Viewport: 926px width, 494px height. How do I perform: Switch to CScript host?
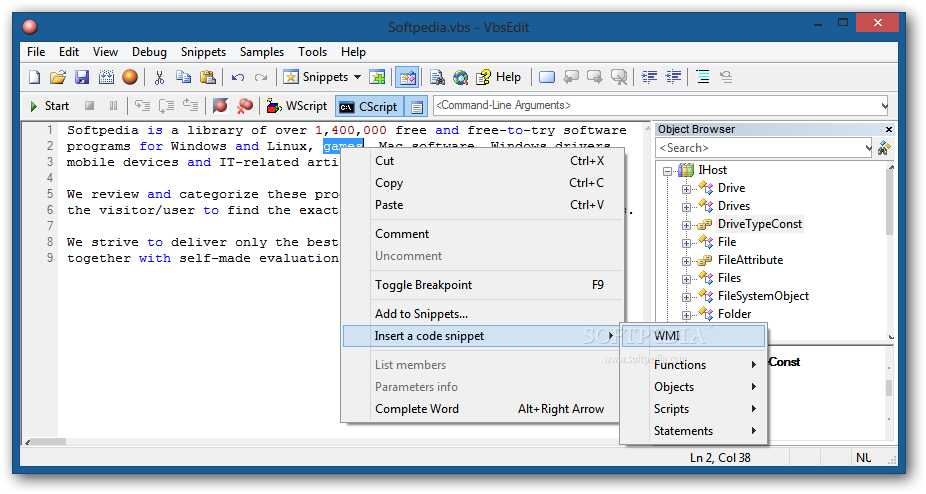370,106
